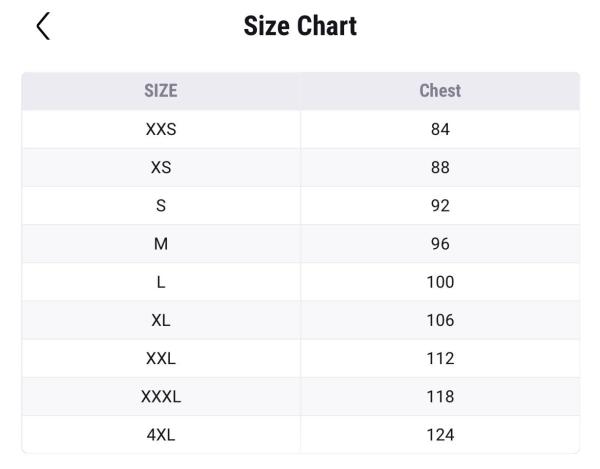The height and width of the screenshot is (469, 600).
Task: Choose the XL size label
Action: pyautogui.click(x=161, y=320)
